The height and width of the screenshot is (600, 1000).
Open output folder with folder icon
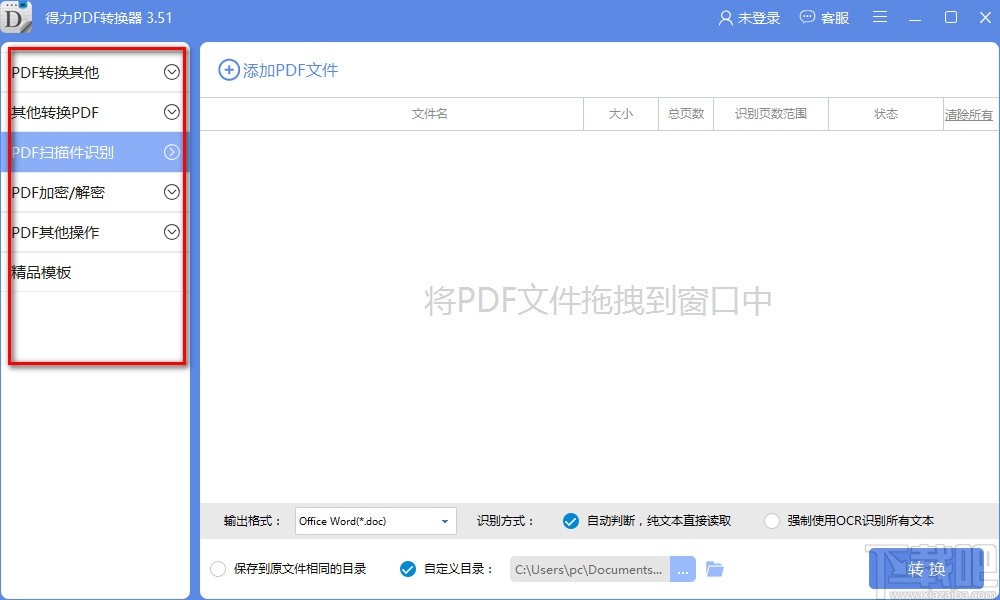715,569
